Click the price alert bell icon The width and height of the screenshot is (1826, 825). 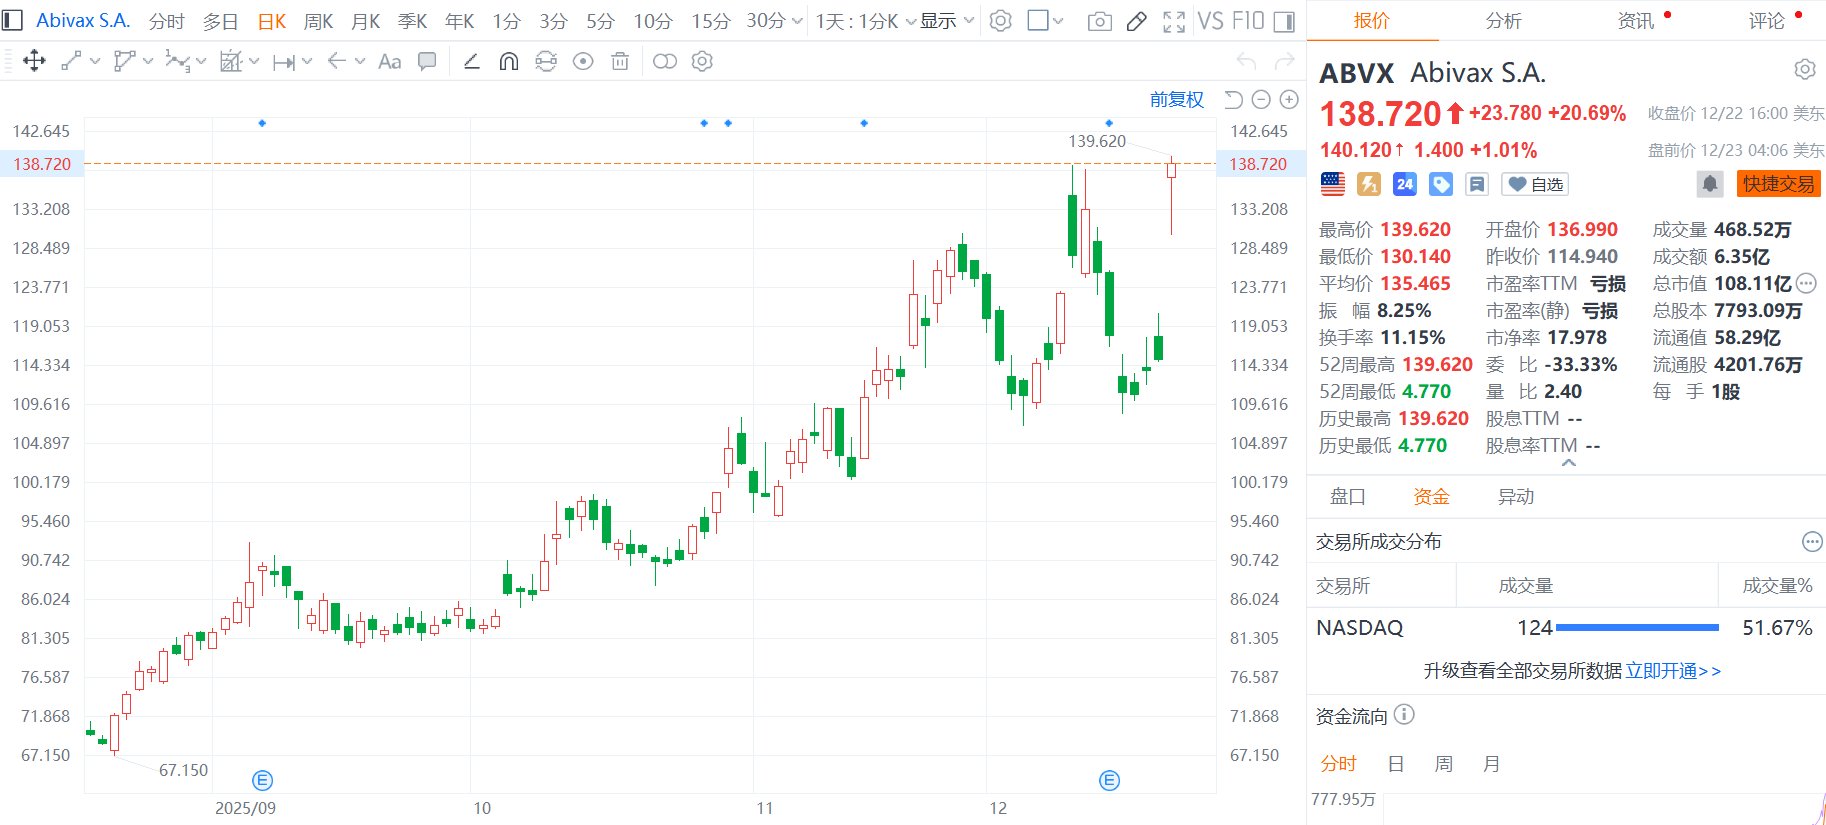(x=1710, y=184)
